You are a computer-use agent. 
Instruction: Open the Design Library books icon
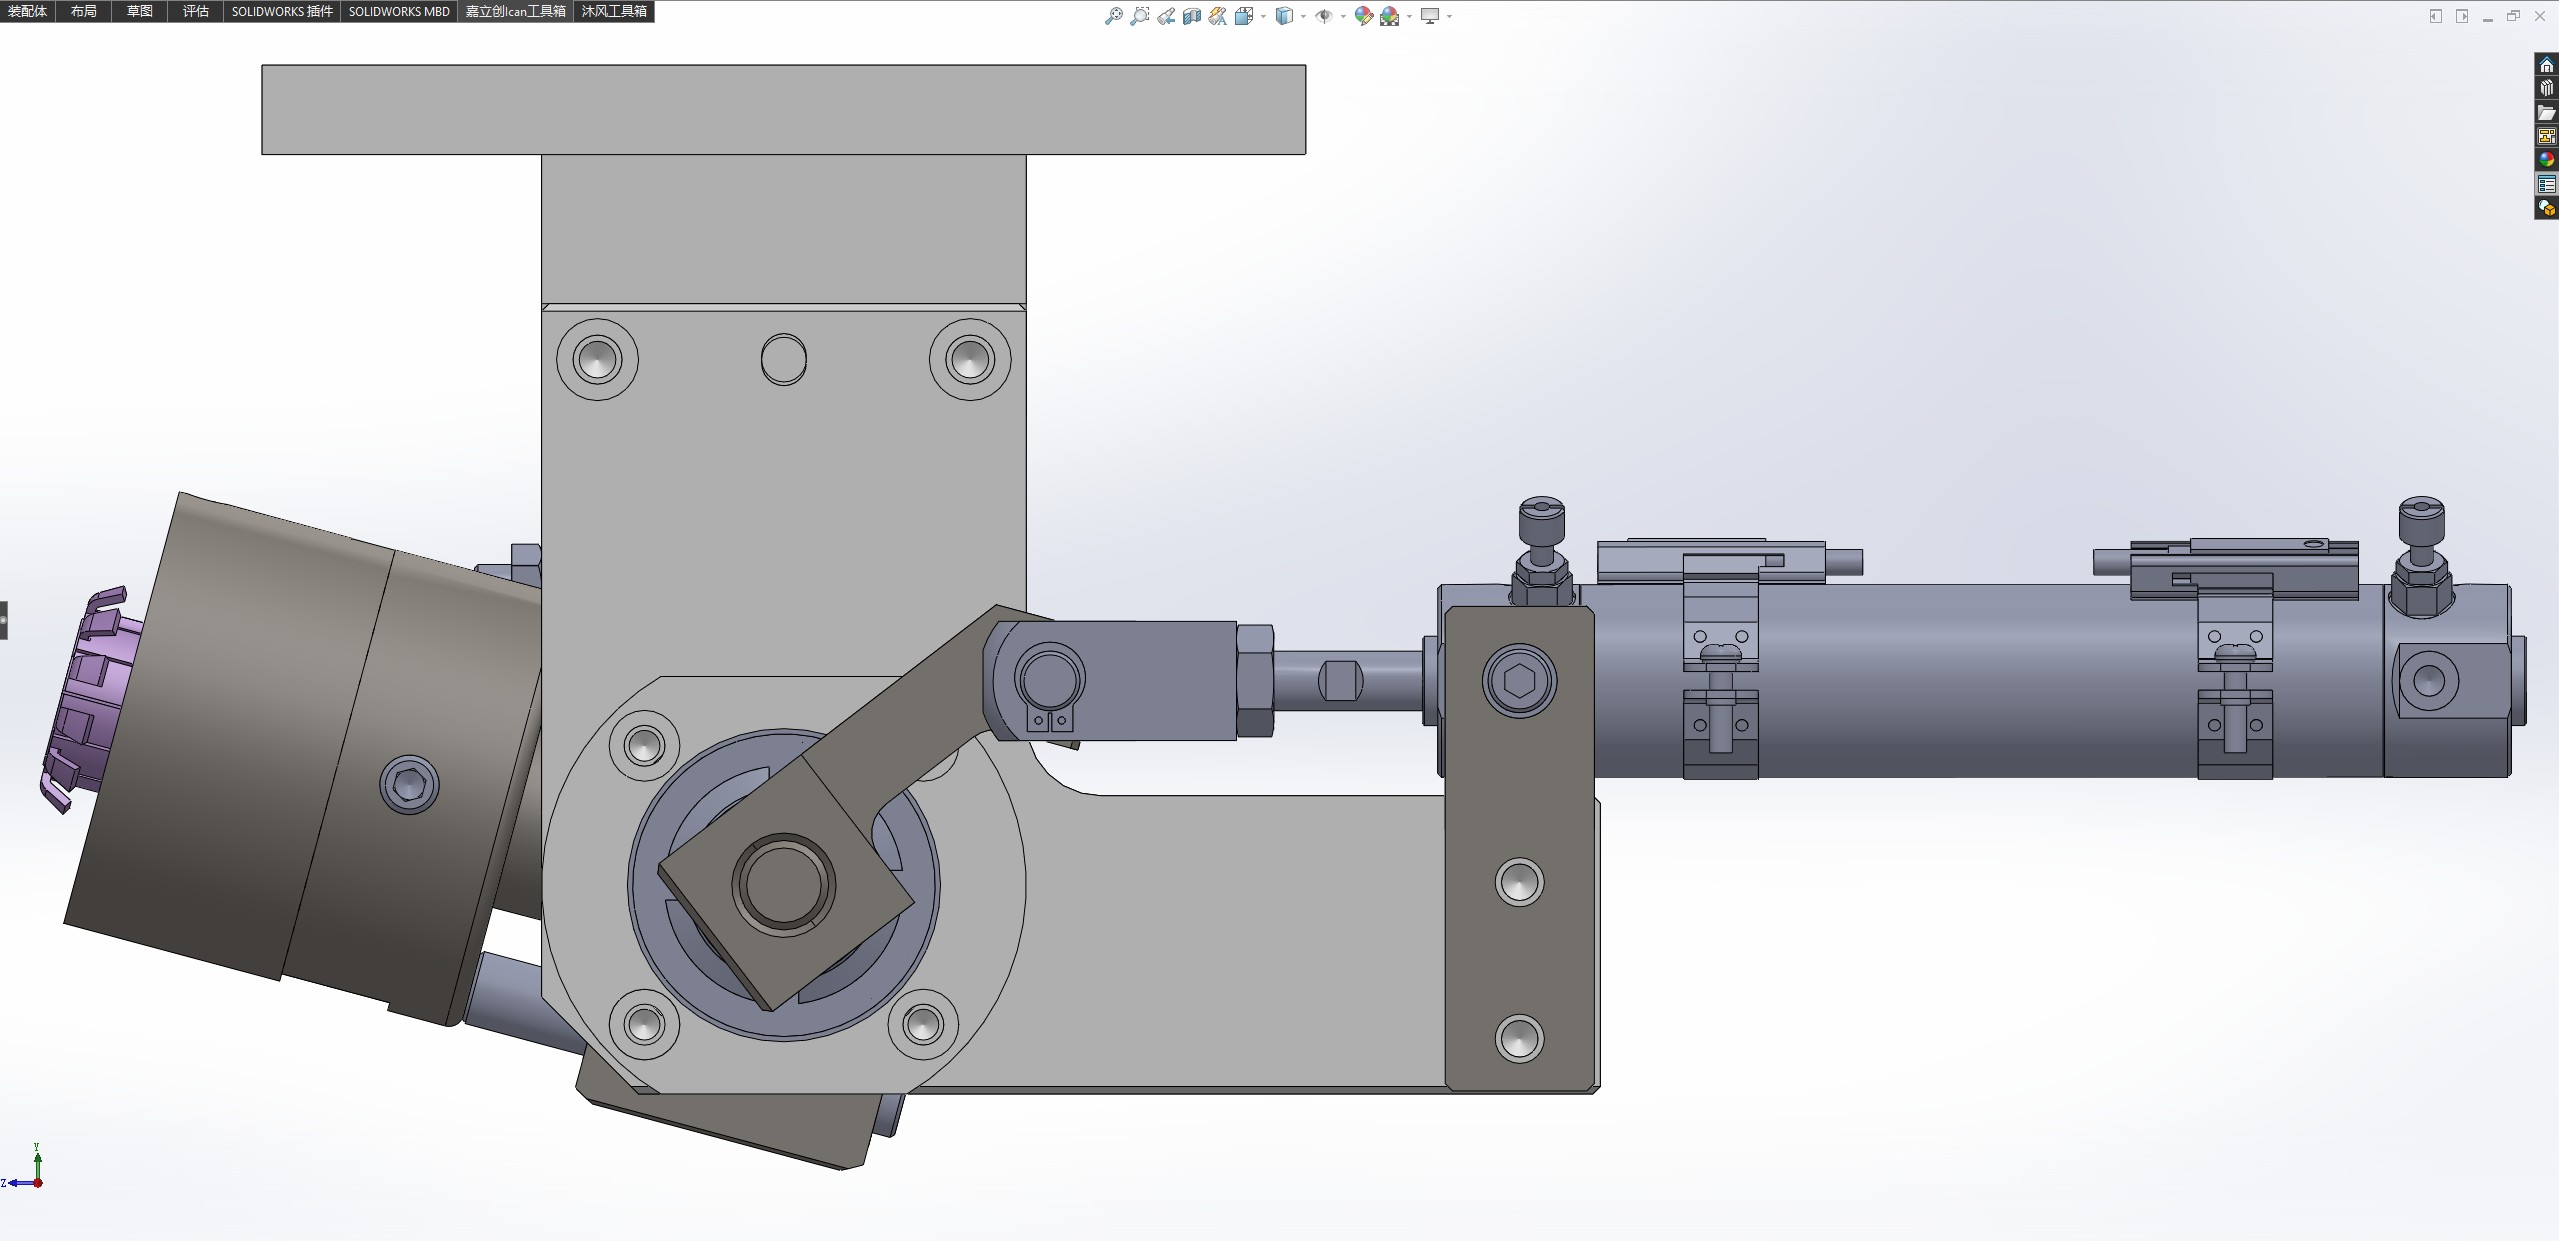(2546, 88)
